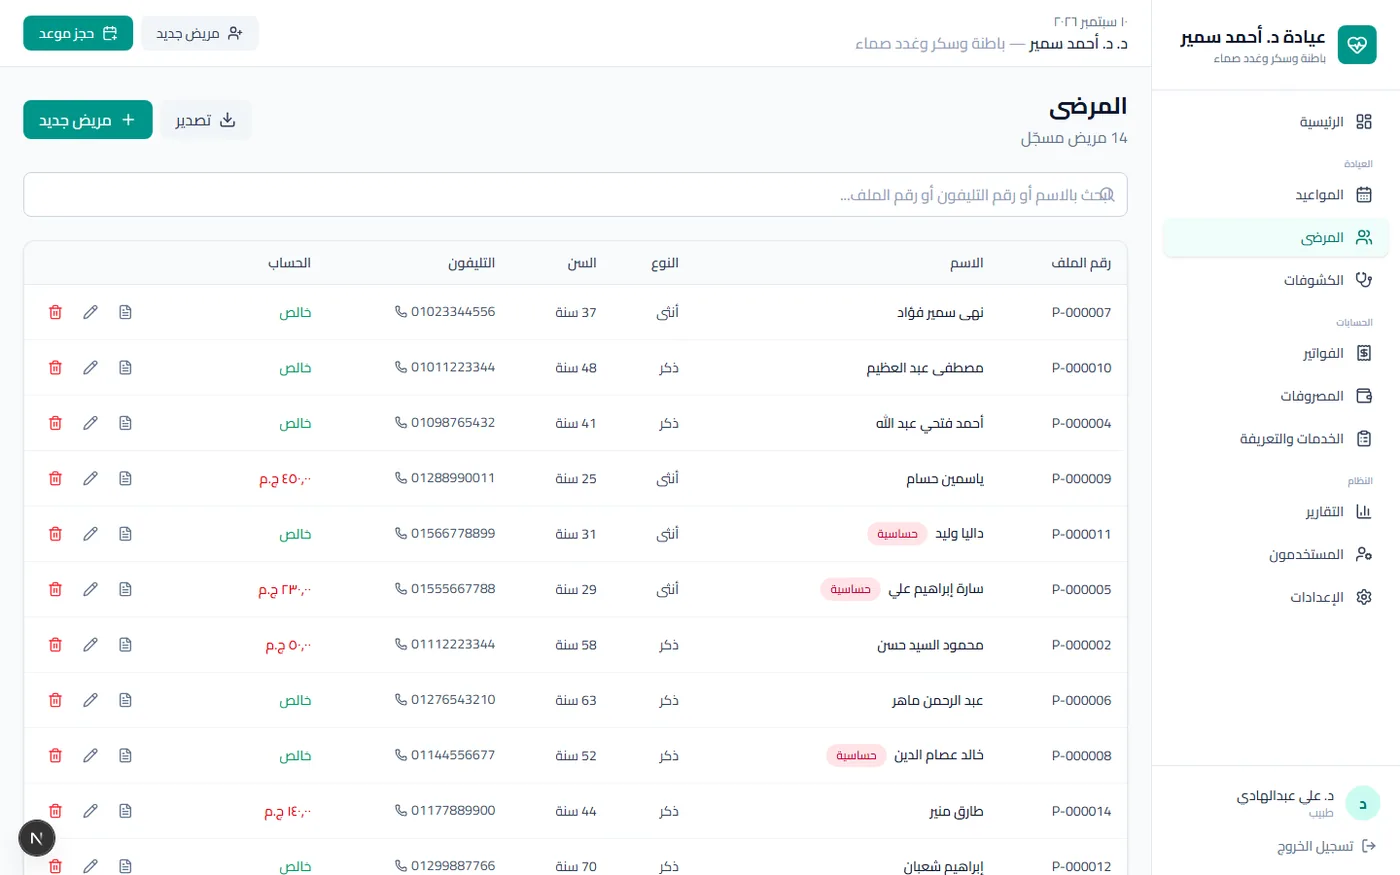The width and height of the screenshot is (1400, 875).
Task: Click file number P-000009
Action: tap(1081, 479)
